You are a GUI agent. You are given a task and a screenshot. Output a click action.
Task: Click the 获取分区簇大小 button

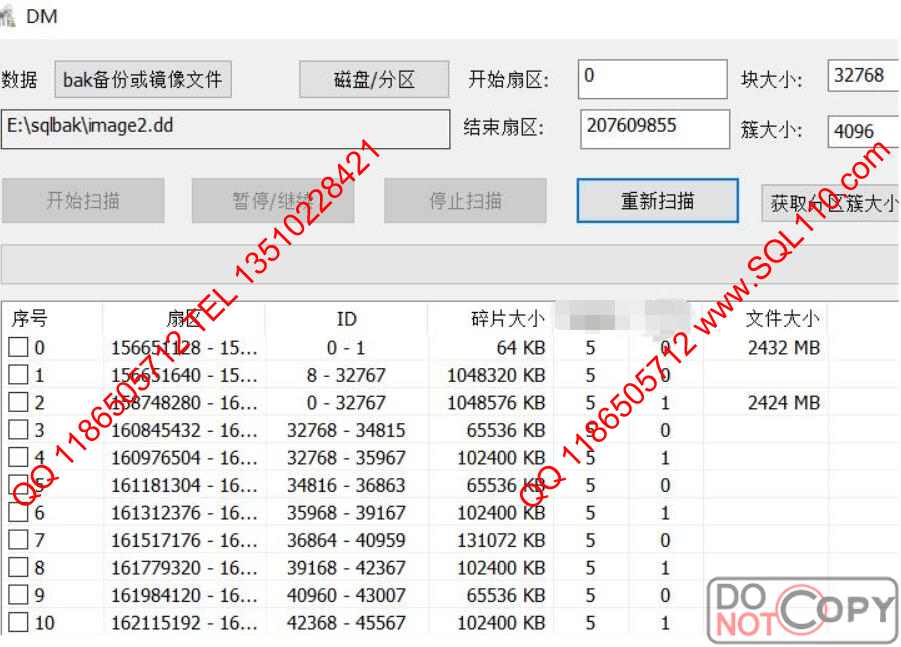(831, 203)
